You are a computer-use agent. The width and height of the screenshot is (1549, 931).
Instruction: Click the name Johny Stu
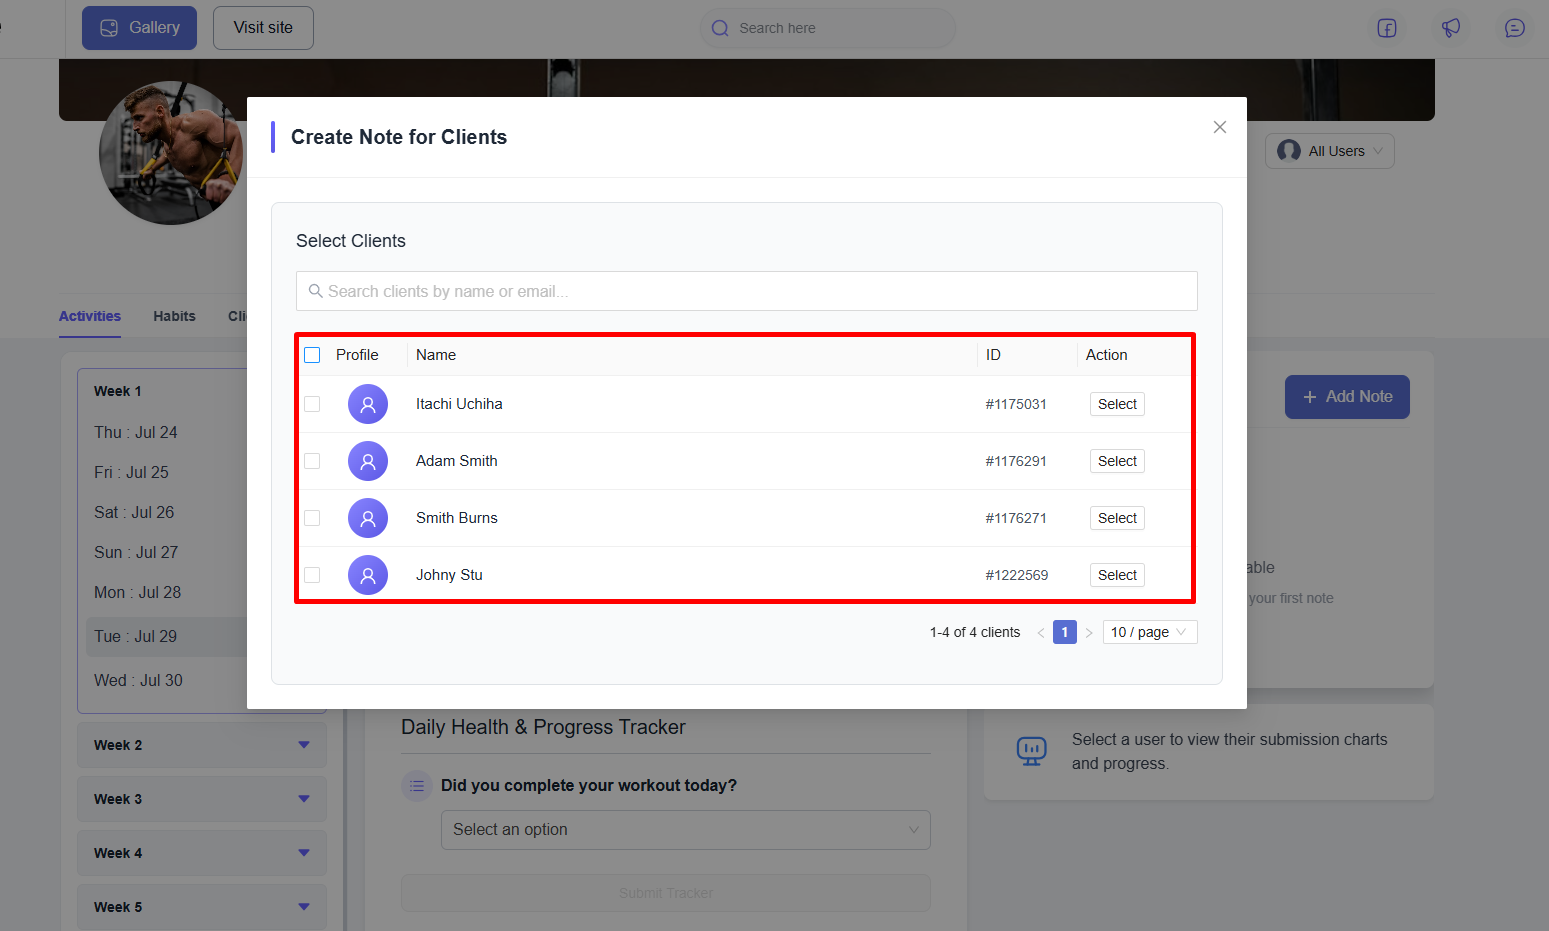(449, 575)
